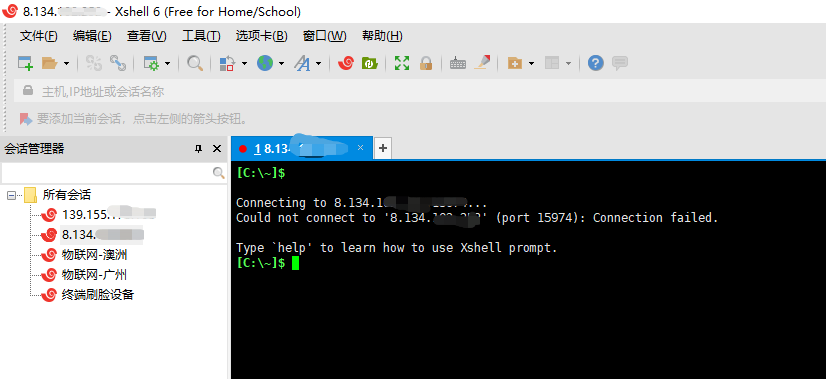This screenshot has width=826, height=379.
Task: Click the globe Encoding icon
Action: tap(265, 64)
